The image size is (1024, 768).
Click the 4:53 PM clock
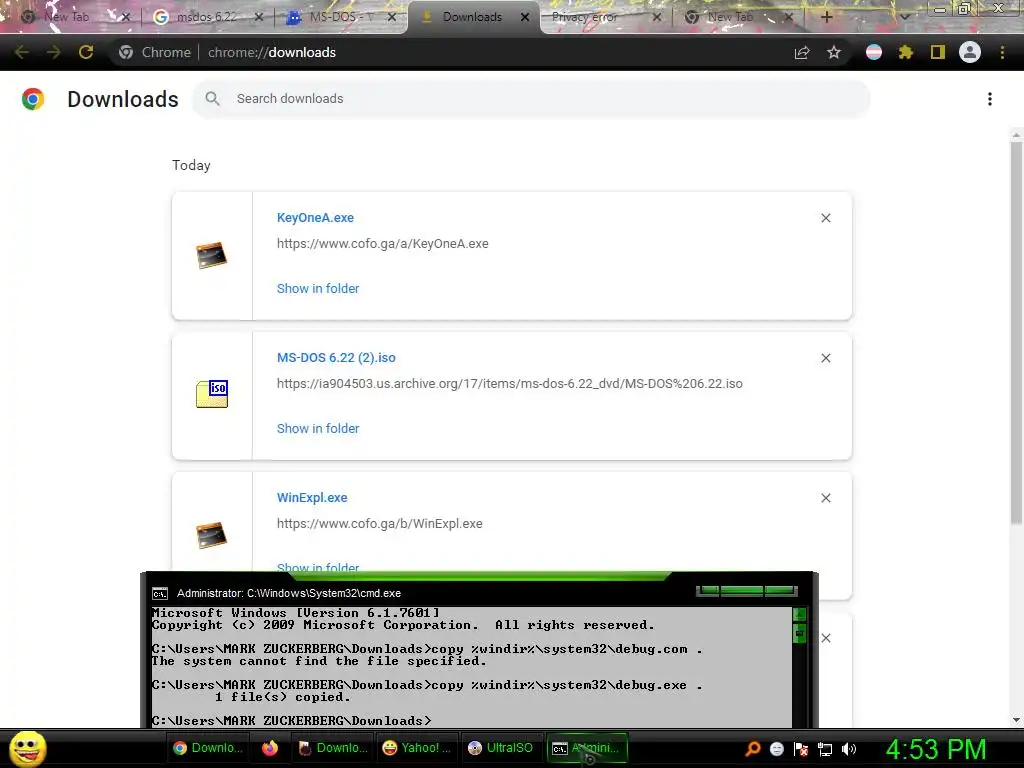pyautogui.click(x=935, y=749)
